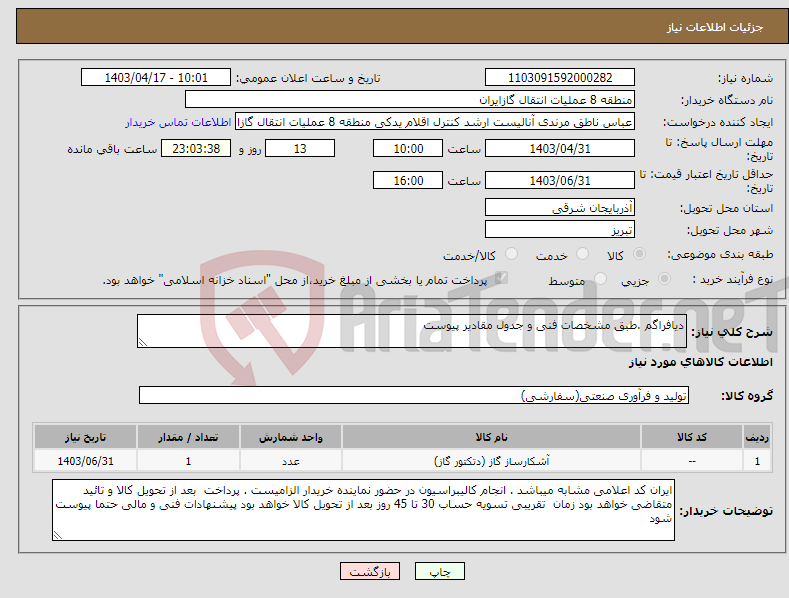Screen dimensions: 789x598
Task: Select the کالا/خدمت radio button
Action: (x=511, y=254)
